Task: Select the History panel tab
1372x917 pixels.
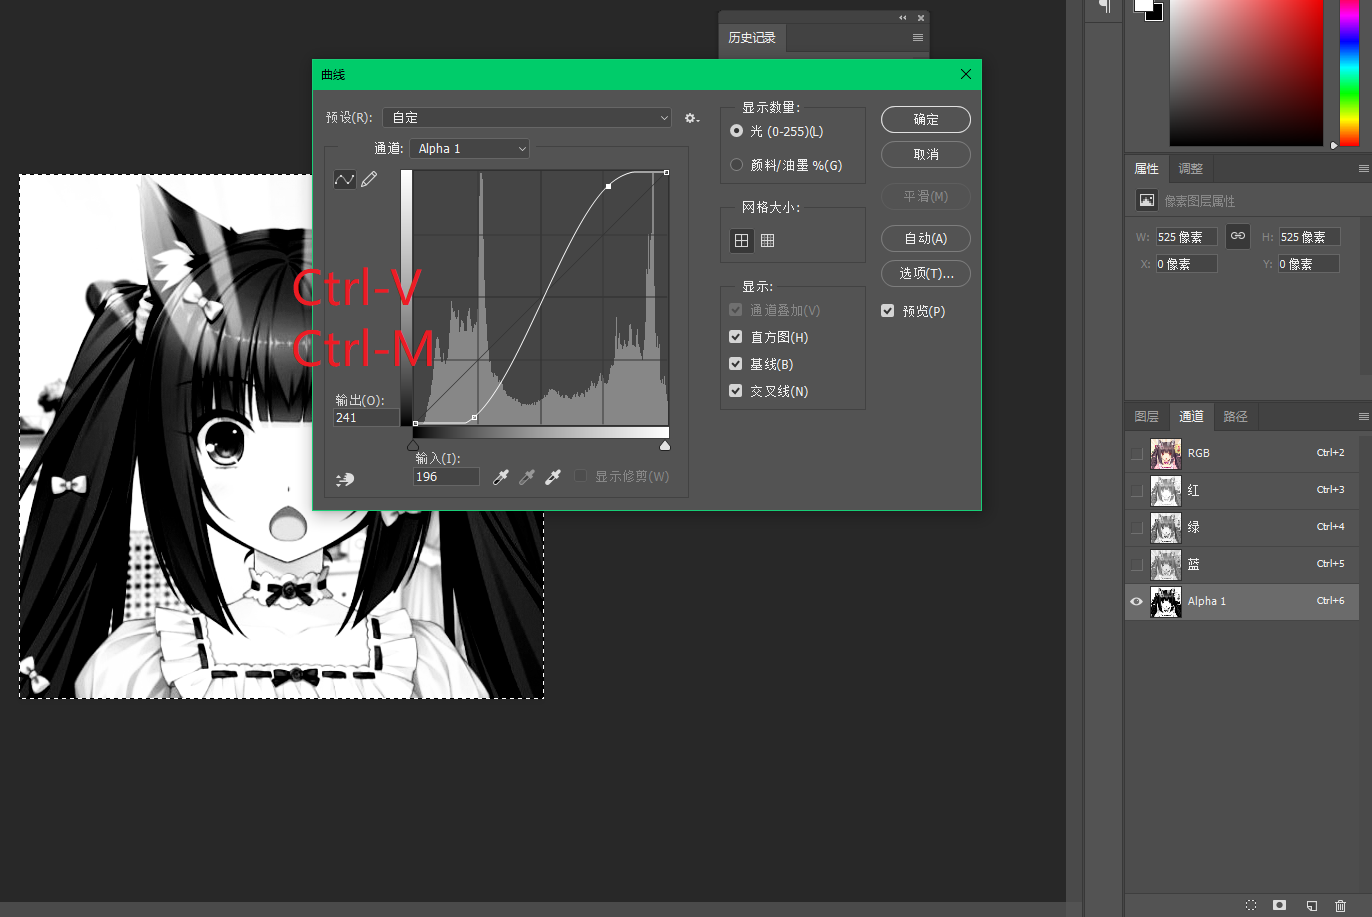Action: point(752,38)
